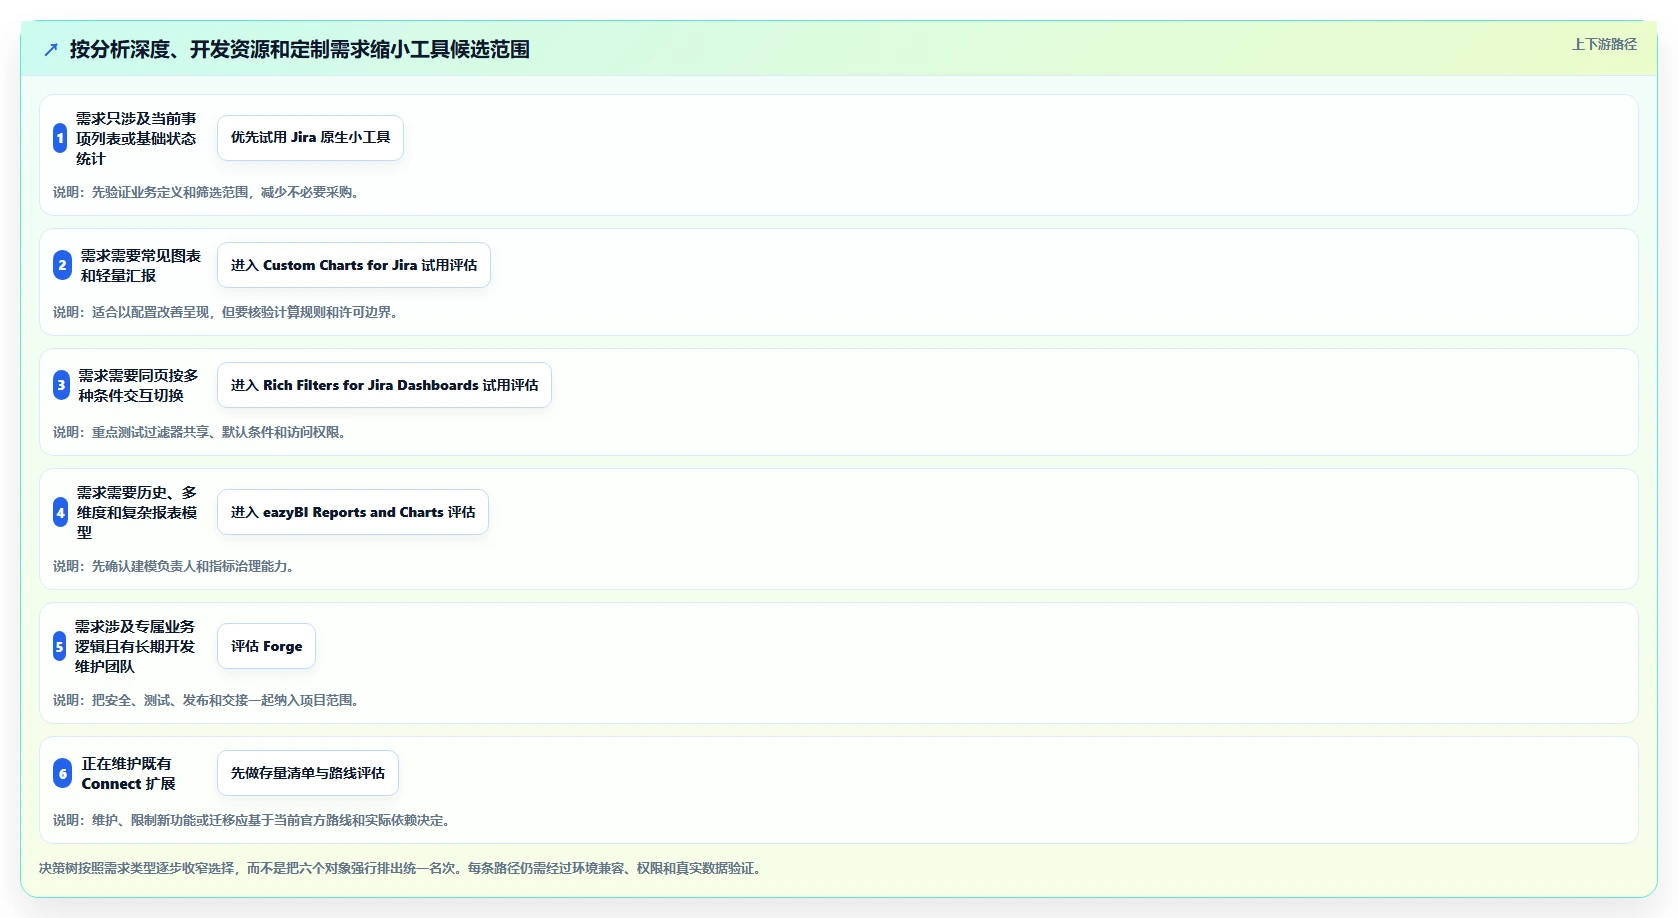The image size is (1678, 918).
Task: Click note 重点测试过滤器共享、默认条件和访问权限
Action: [x=201, y=432]
